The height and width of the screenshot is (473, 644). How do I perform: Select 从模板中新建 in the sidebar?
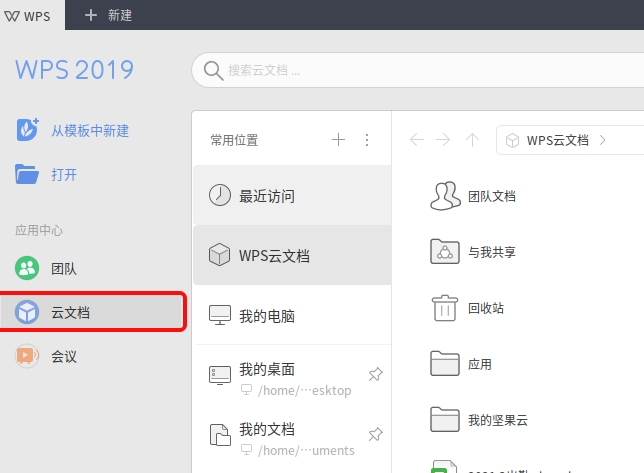(x=73, y=131)
